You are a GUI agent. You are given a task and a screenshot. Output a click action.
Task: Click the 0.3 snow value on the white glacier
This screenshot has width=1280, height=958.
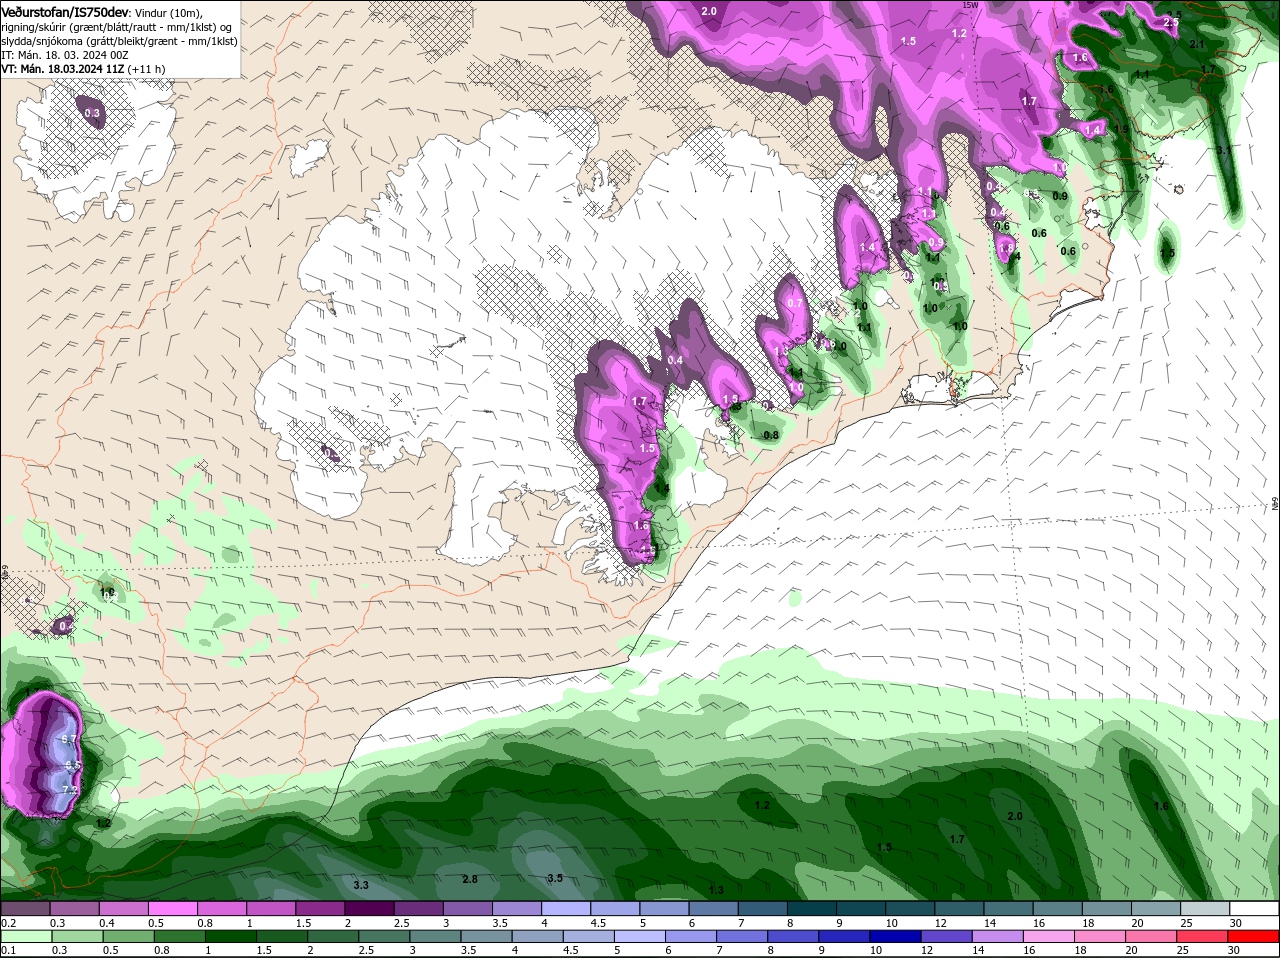[92, 113]
